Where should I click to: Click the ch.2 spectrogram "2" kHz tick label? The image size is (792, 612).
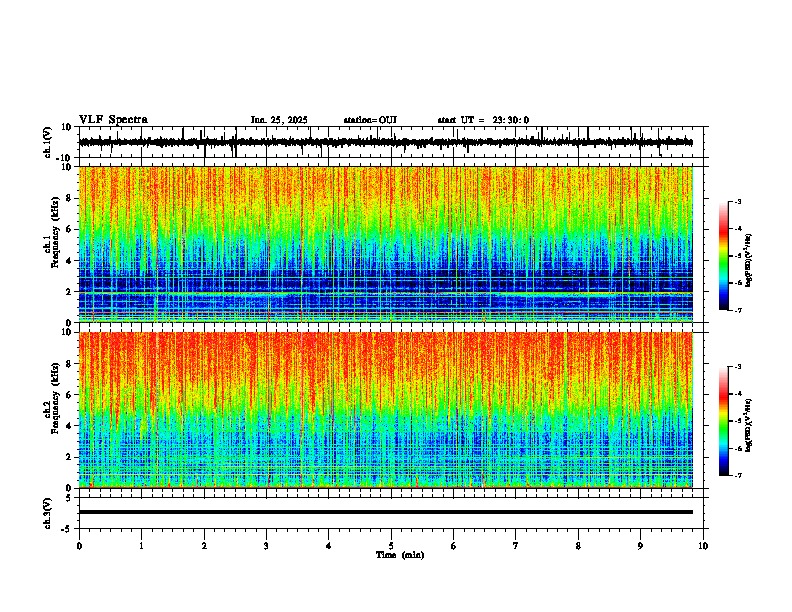tap(69, 457)
